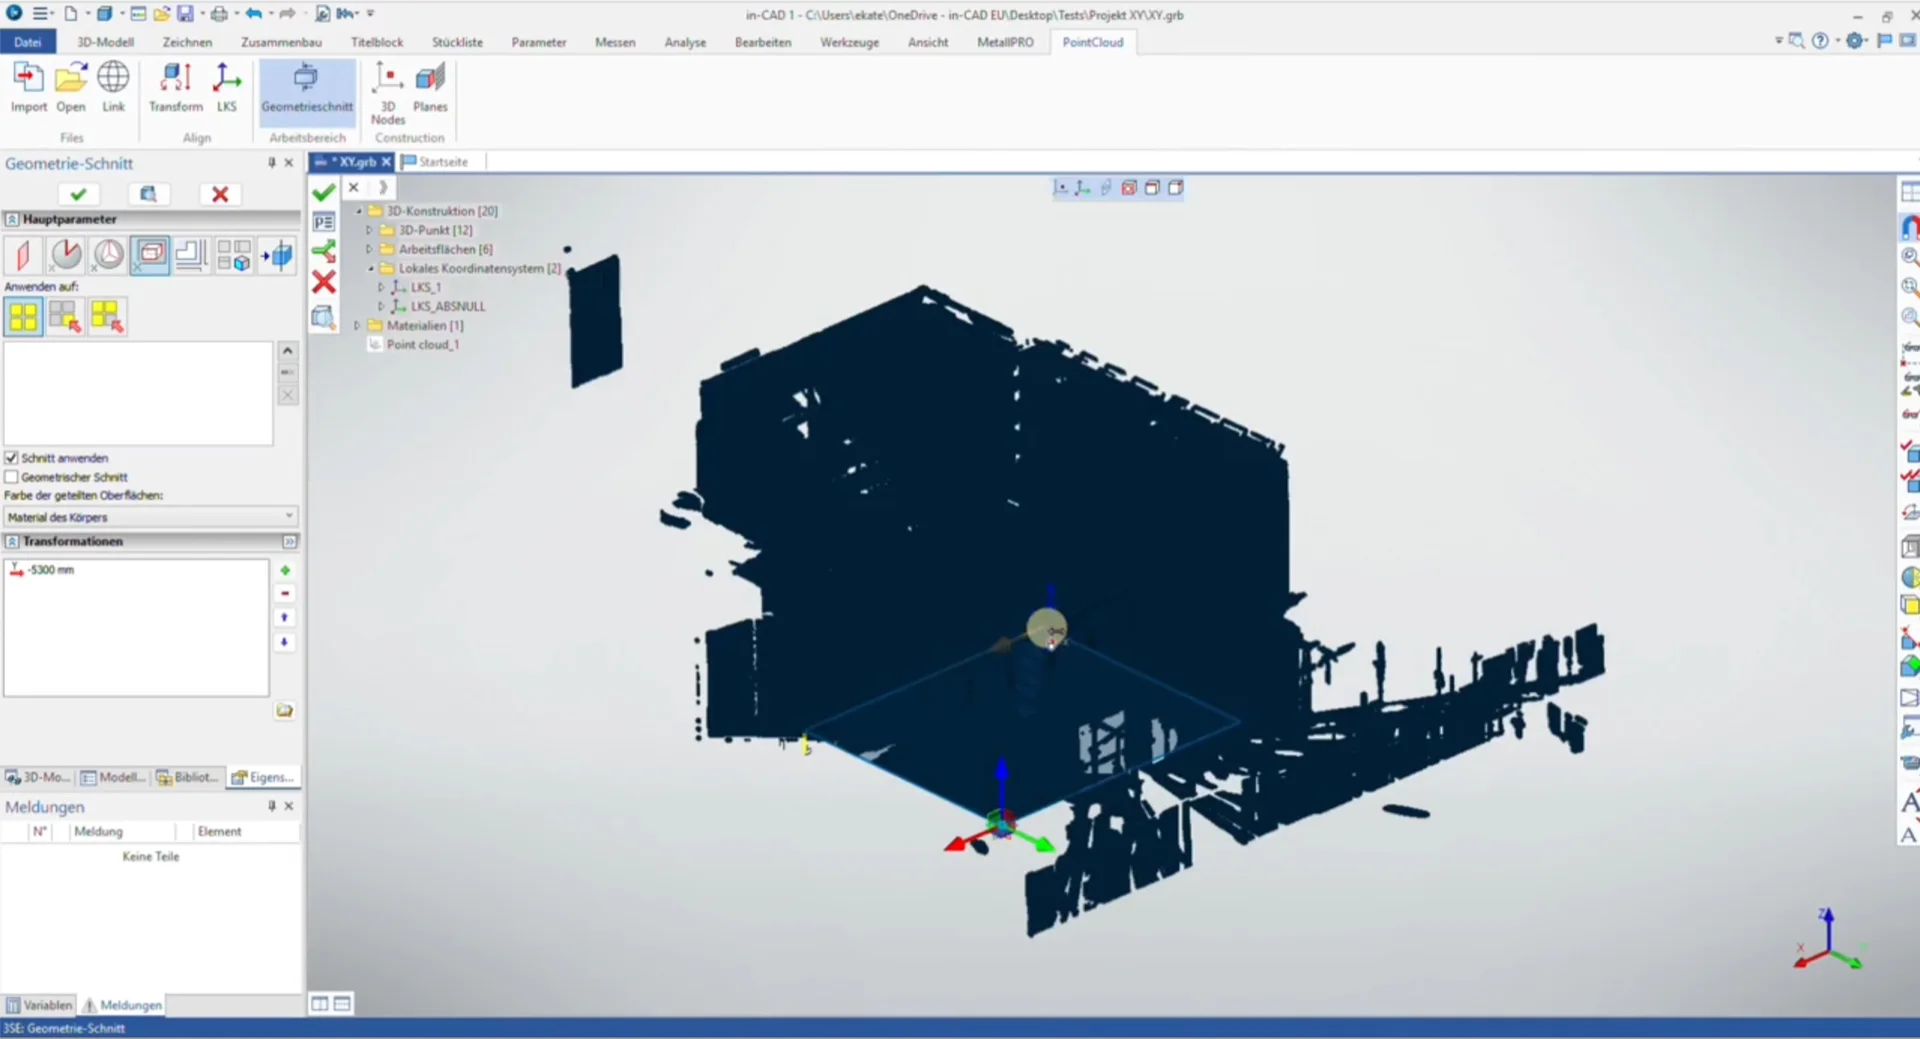Disable the Schnitt anwenden checkbox
The height and width of the screenshot is (1039, 1920).
(x=12, y=458)
